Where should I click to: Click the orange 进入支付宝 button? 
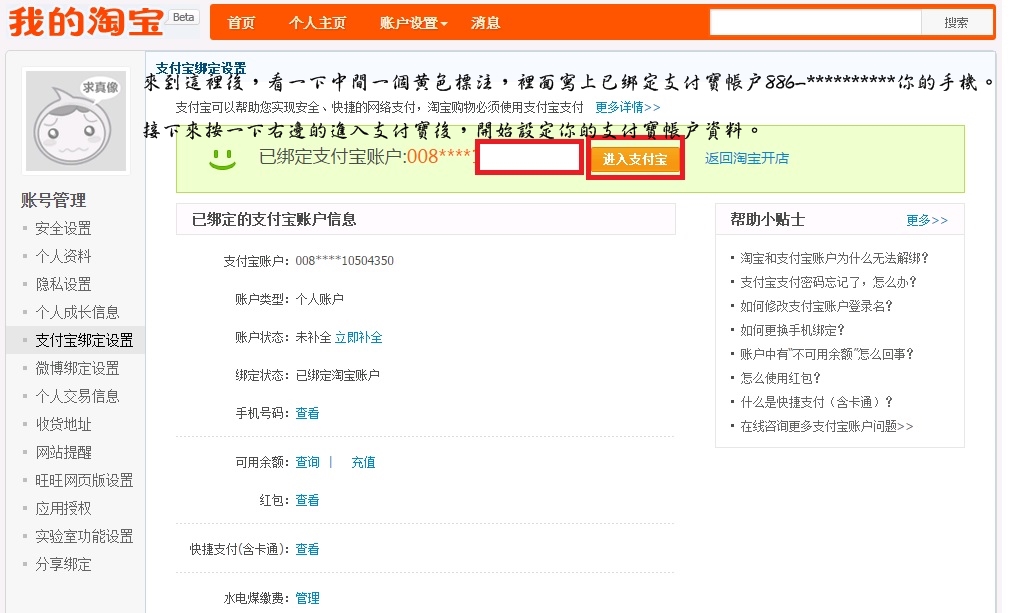tap(635, 159)
